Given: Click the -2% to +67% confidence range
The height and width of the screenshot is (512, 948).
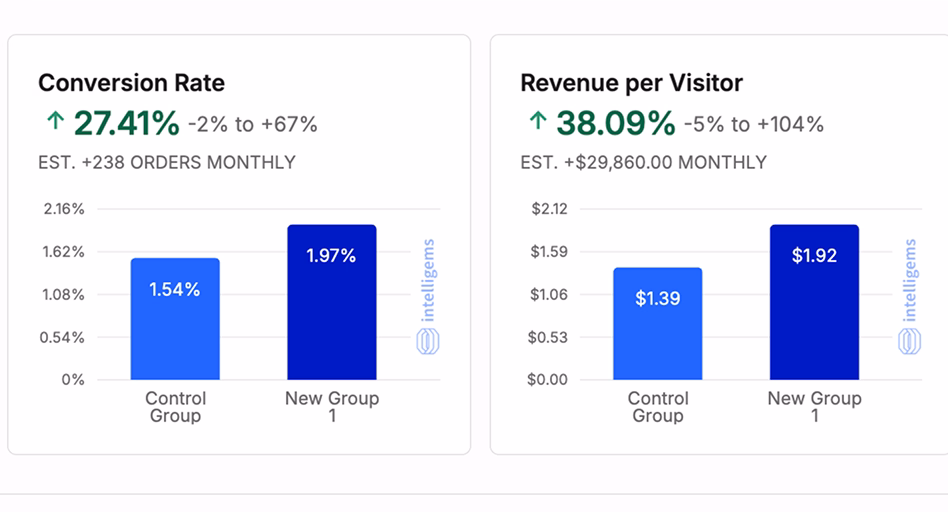Looking at the screenshot, I should pos(253,125).
